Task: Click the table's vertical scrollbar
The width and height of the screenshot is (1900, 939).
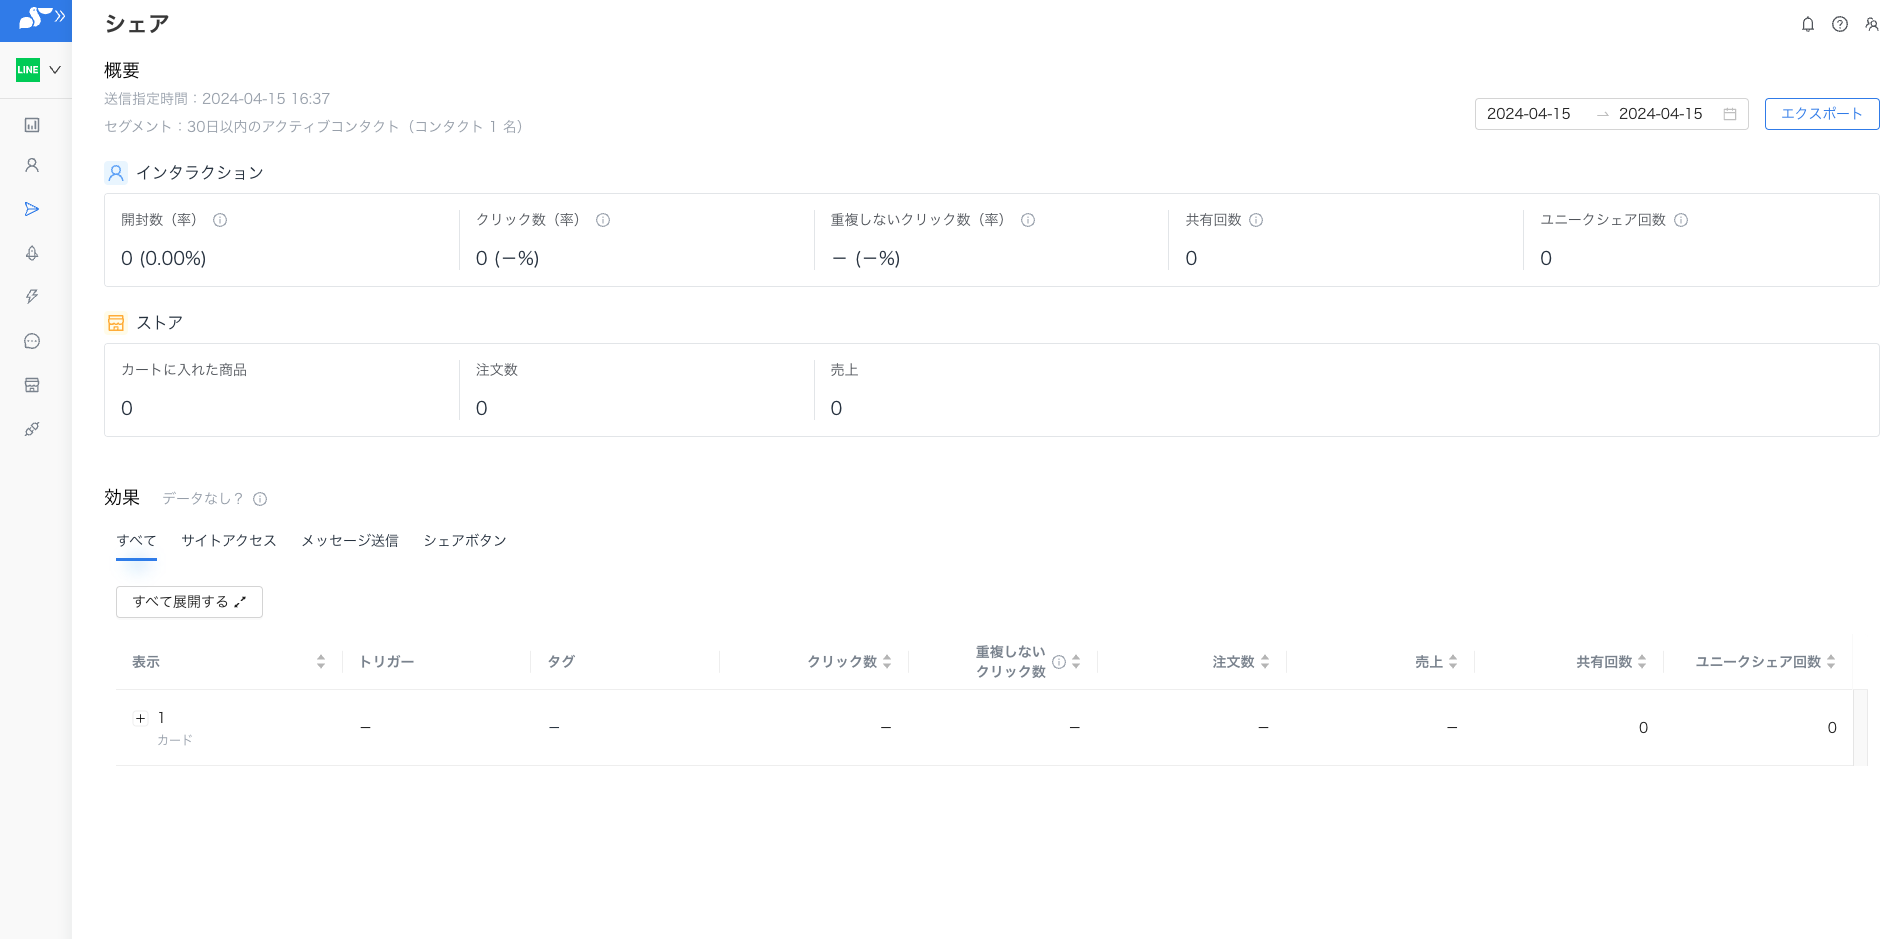Action: click(1860, 727)
